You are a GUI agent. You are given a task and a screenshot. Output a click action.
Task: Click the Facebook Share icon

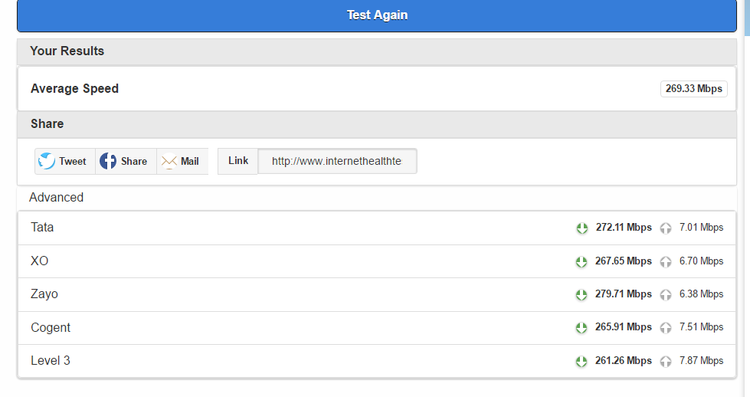(x=108, y=161)
